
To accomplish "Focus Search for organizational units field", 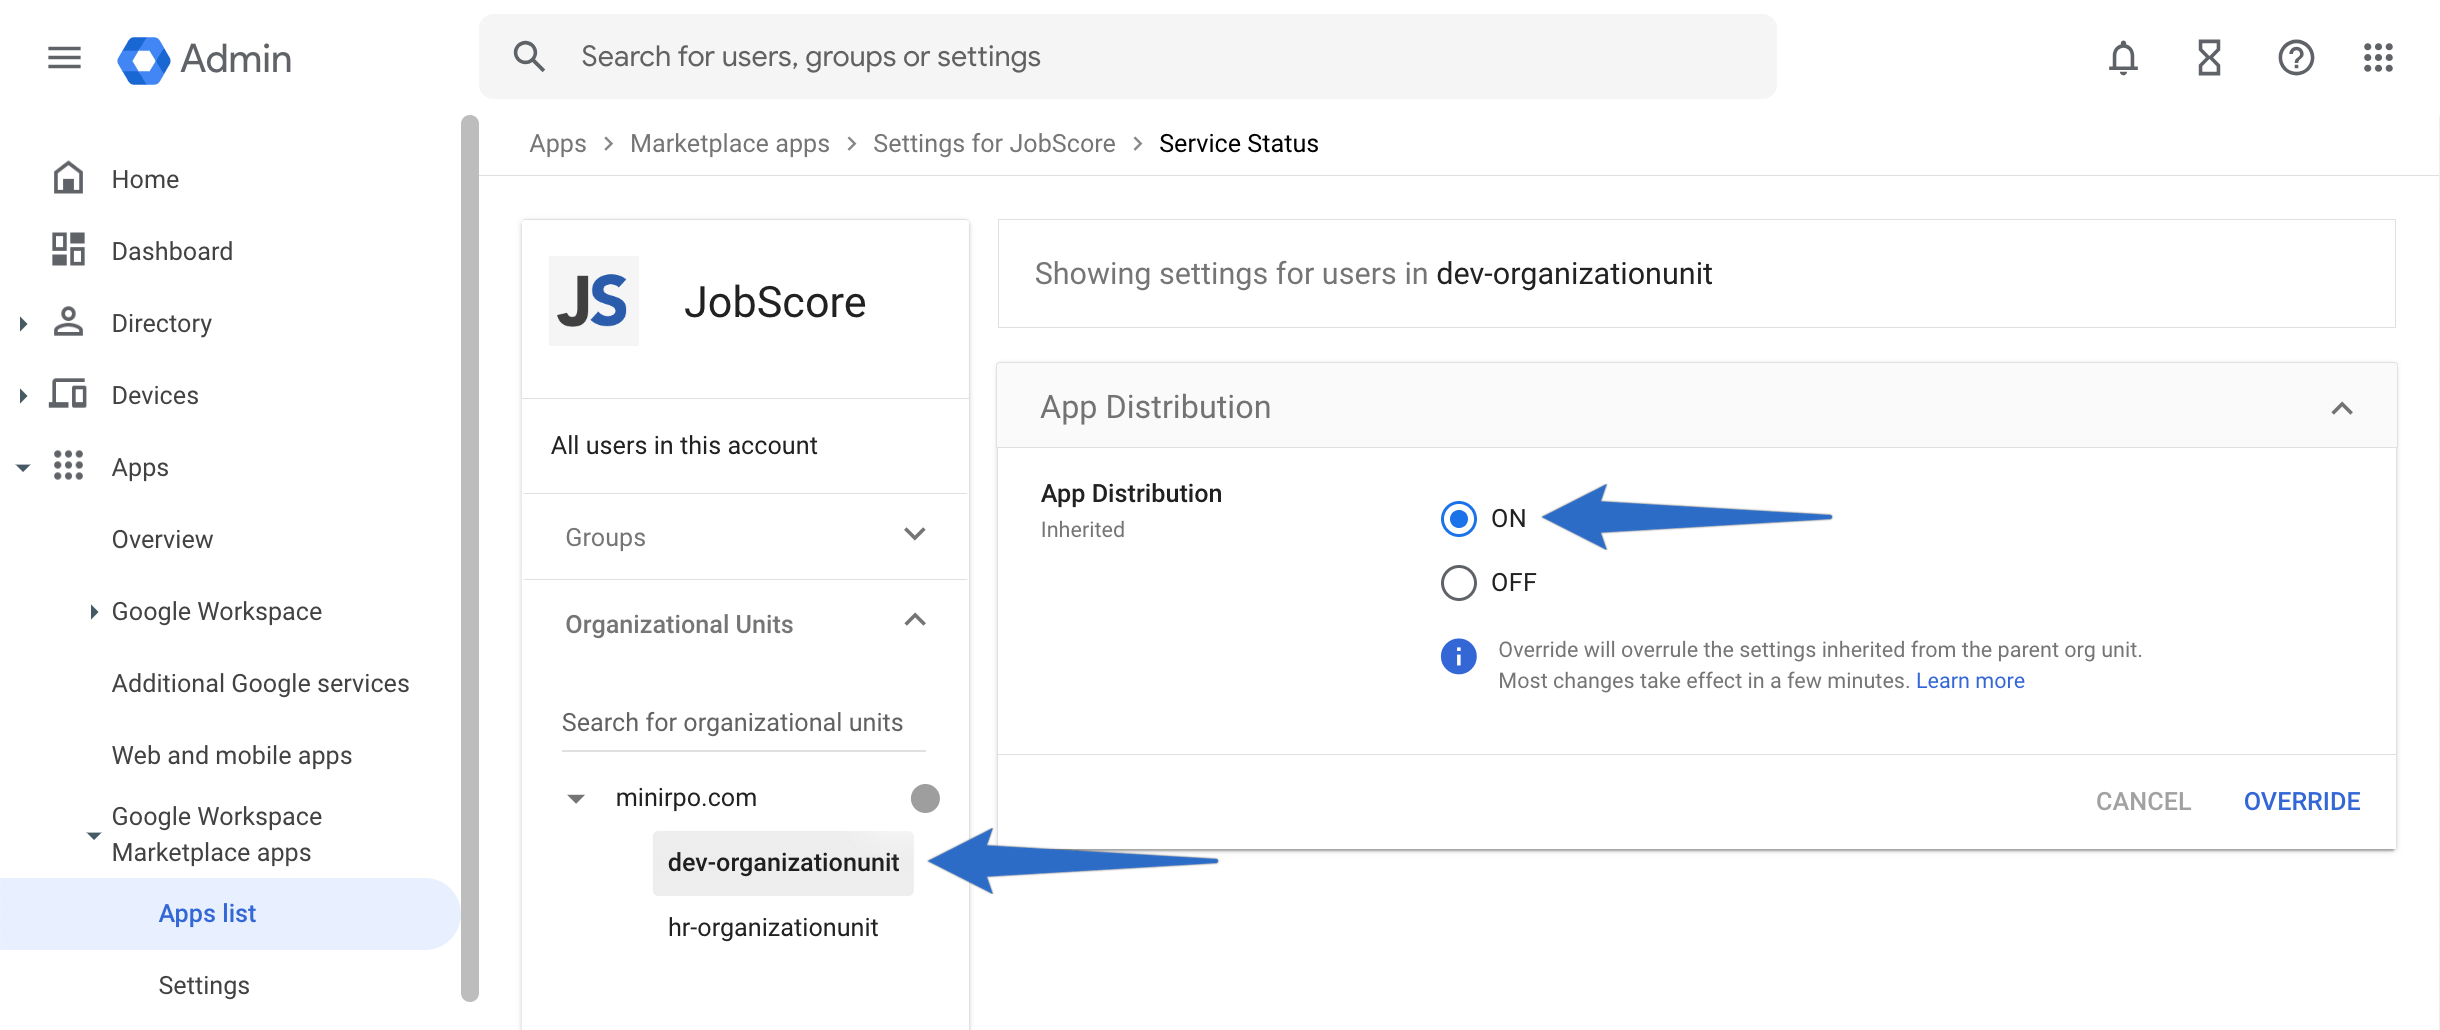I will [744, 723].
